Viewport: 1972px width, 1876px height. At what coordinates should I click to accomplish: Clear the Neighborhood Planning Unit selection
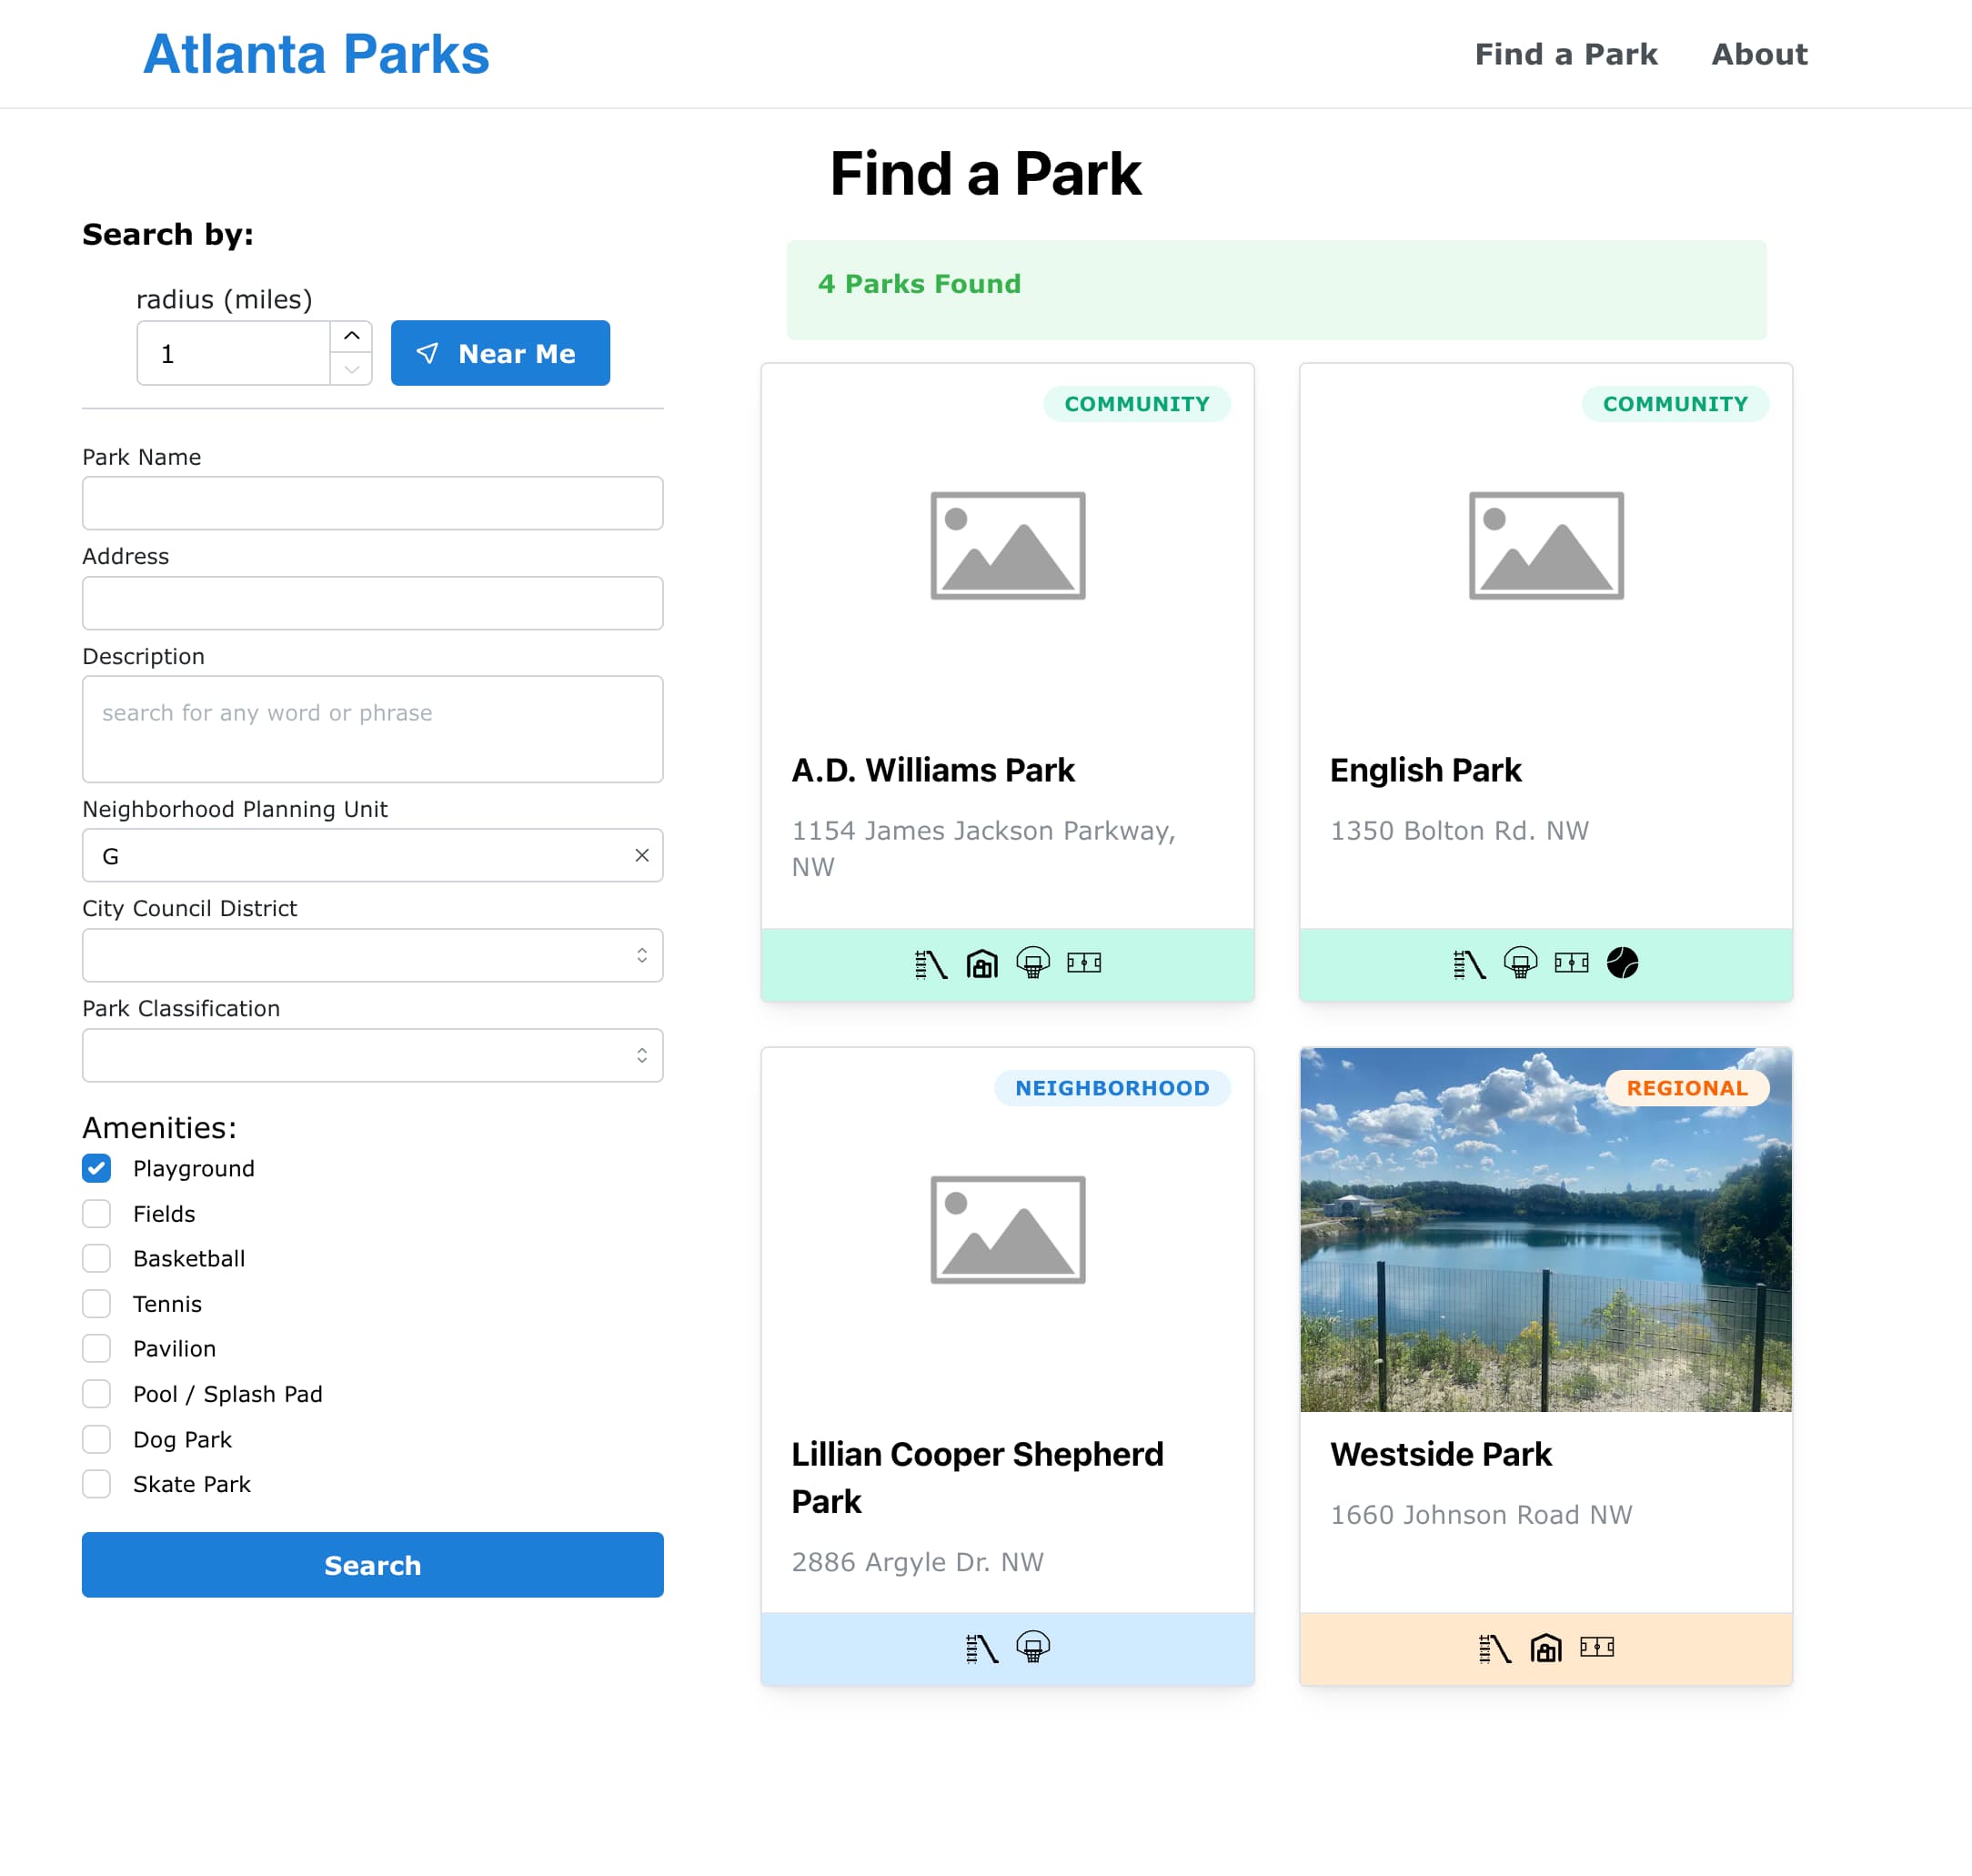tap(642, 855)
